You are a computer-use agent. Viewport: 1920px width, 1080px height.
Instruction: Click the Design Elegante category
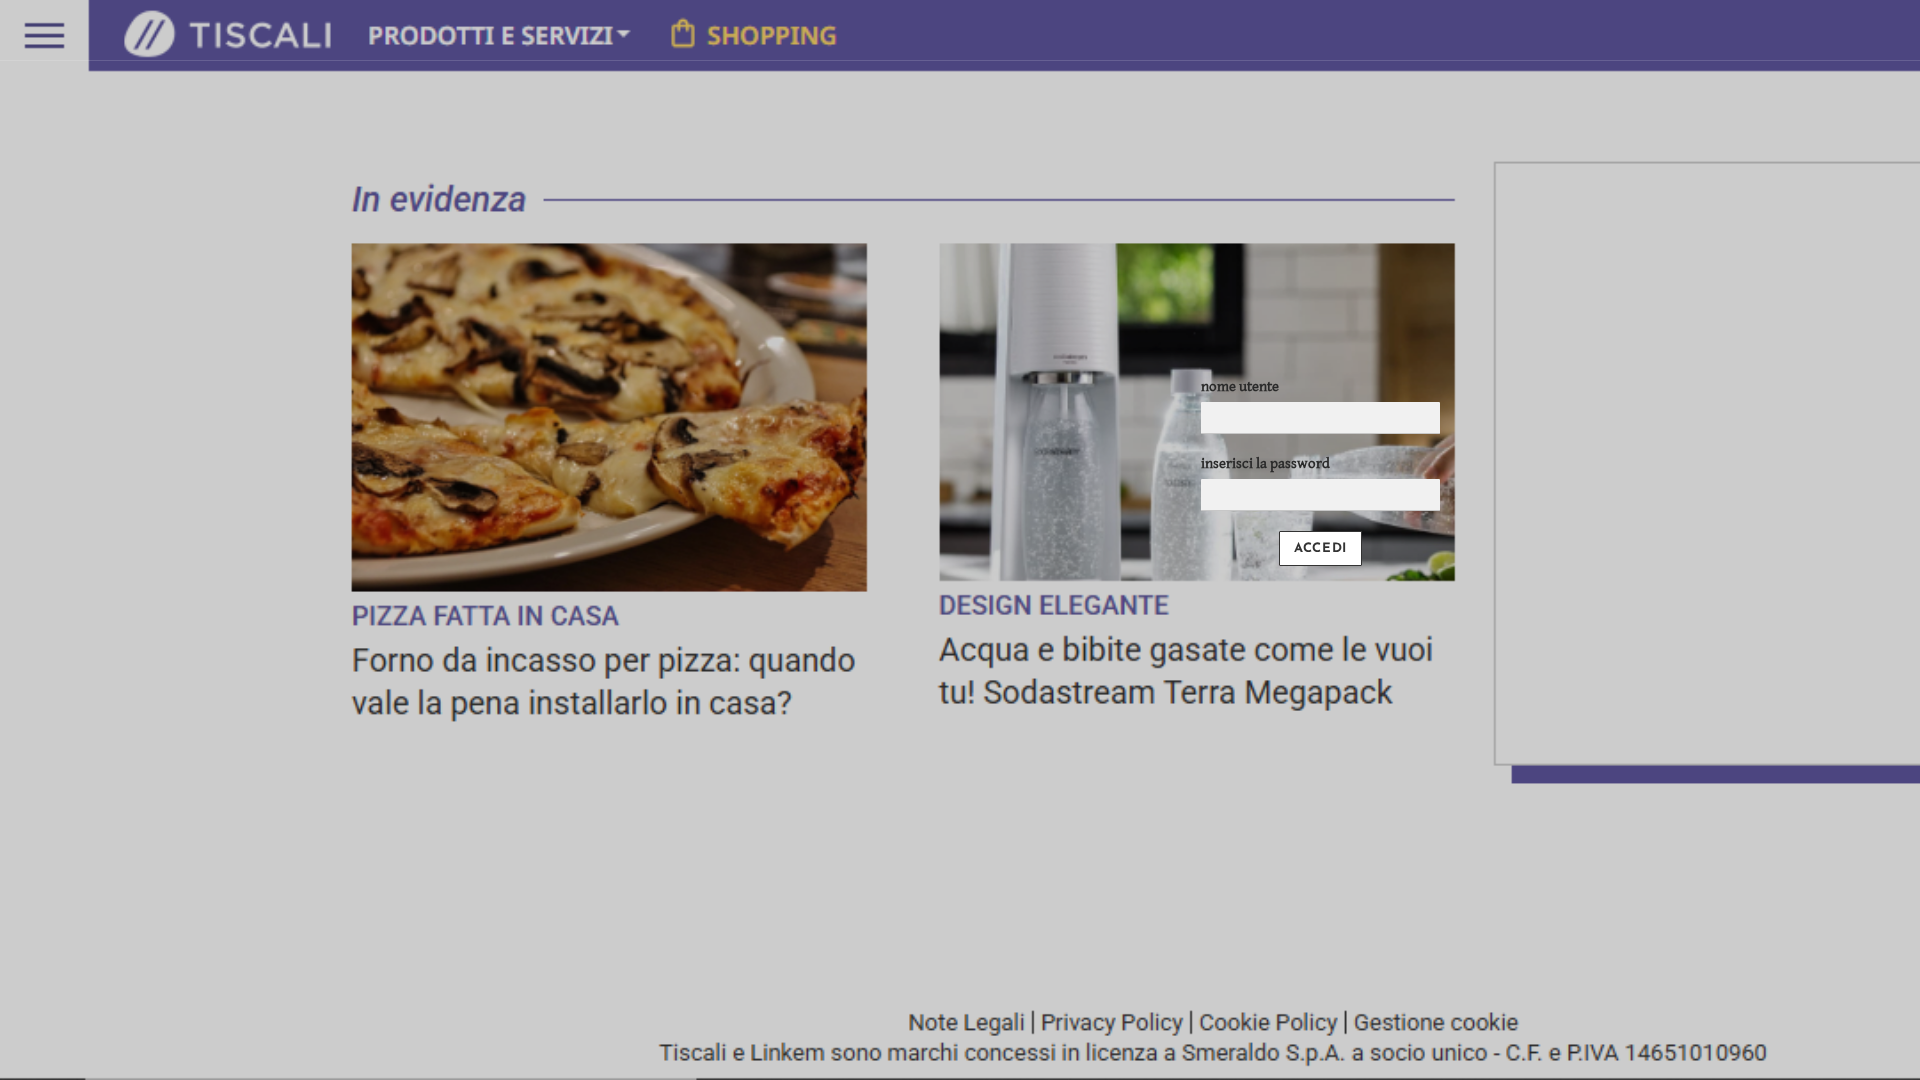(x=1053, y=605)
